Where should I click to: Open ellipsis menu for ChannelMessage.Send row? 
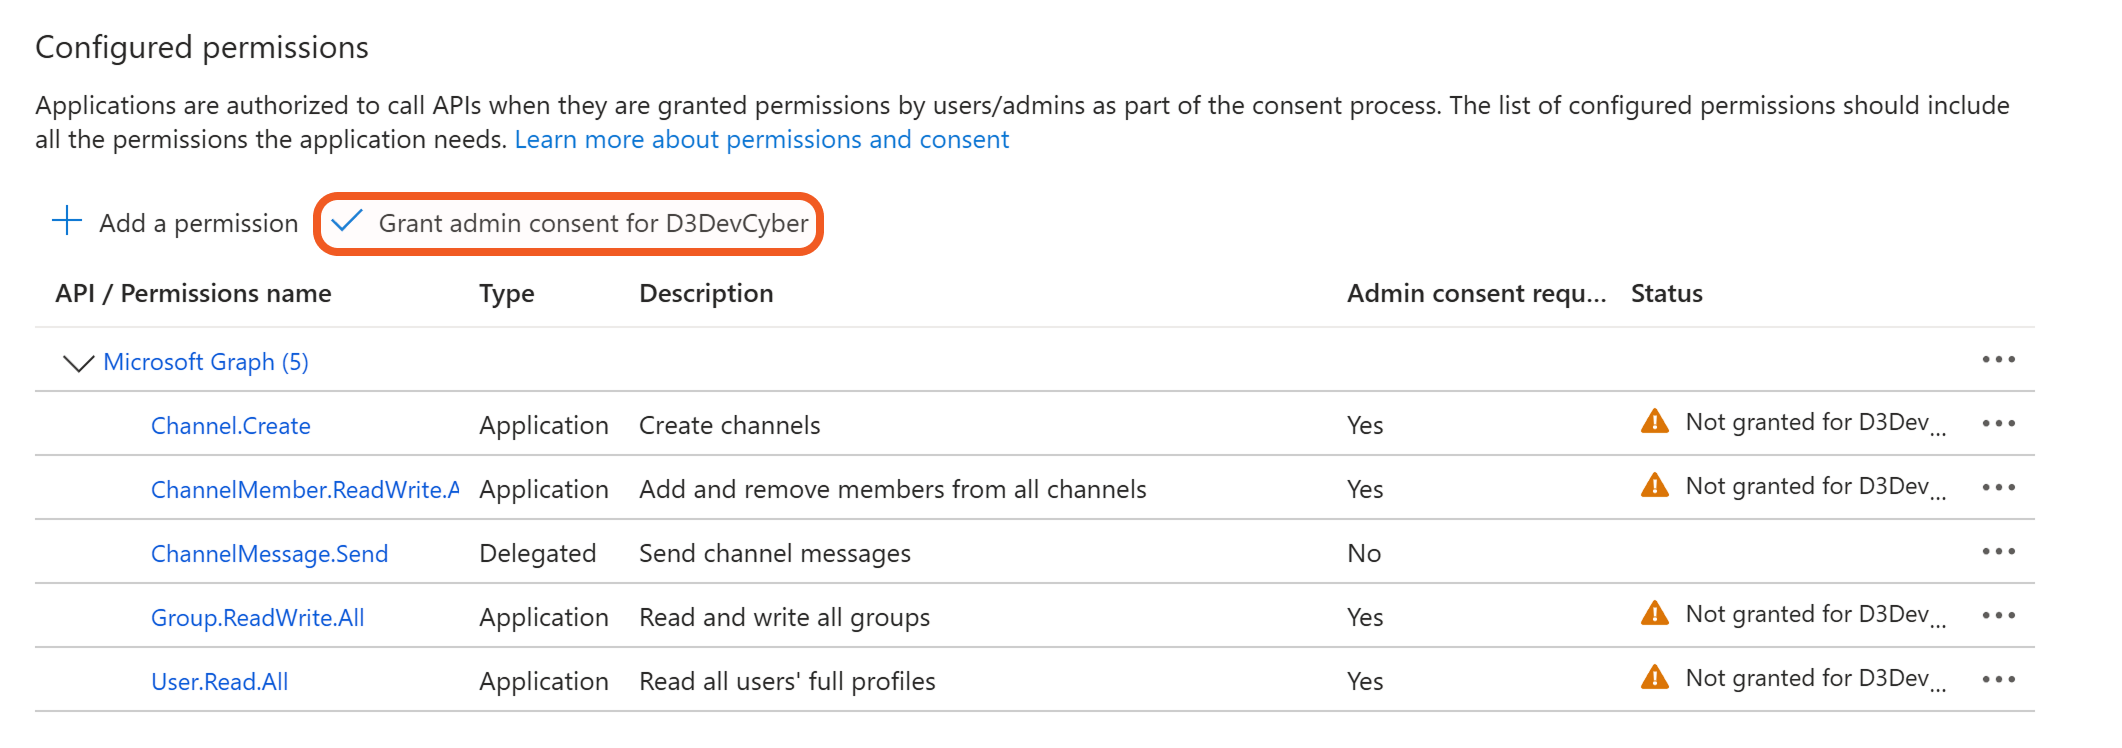(x=1998, y=552)
